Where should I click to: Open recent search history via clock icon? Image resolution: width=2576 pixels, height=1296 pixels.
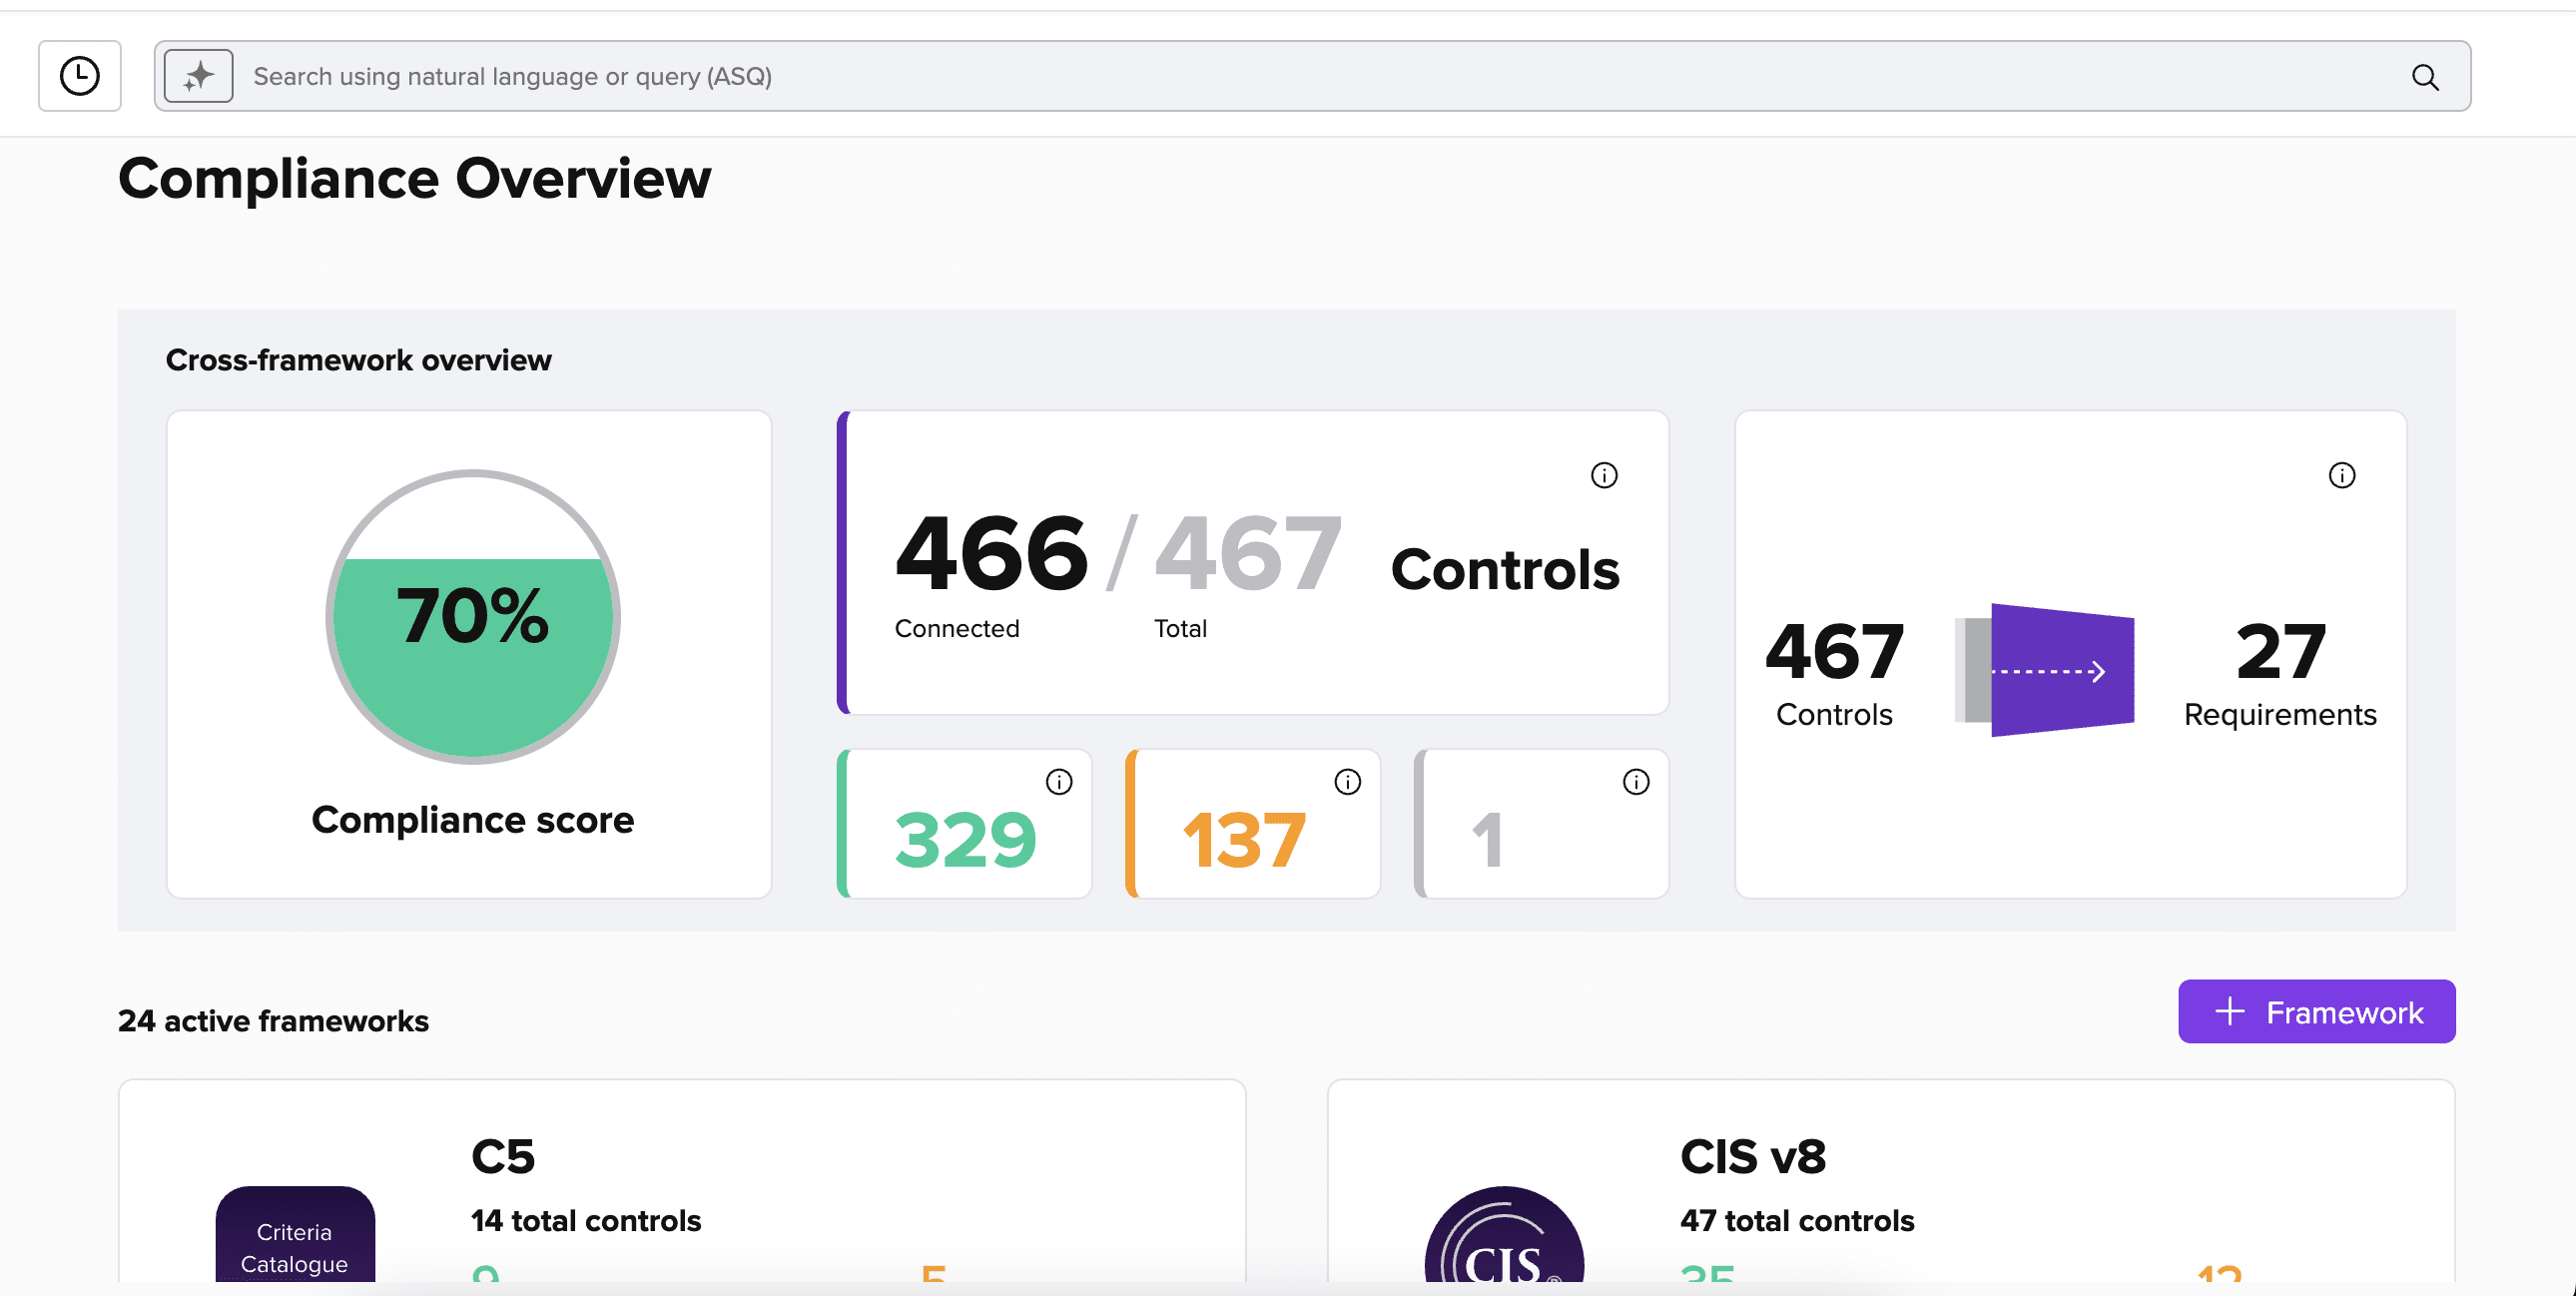pos(79,76)
